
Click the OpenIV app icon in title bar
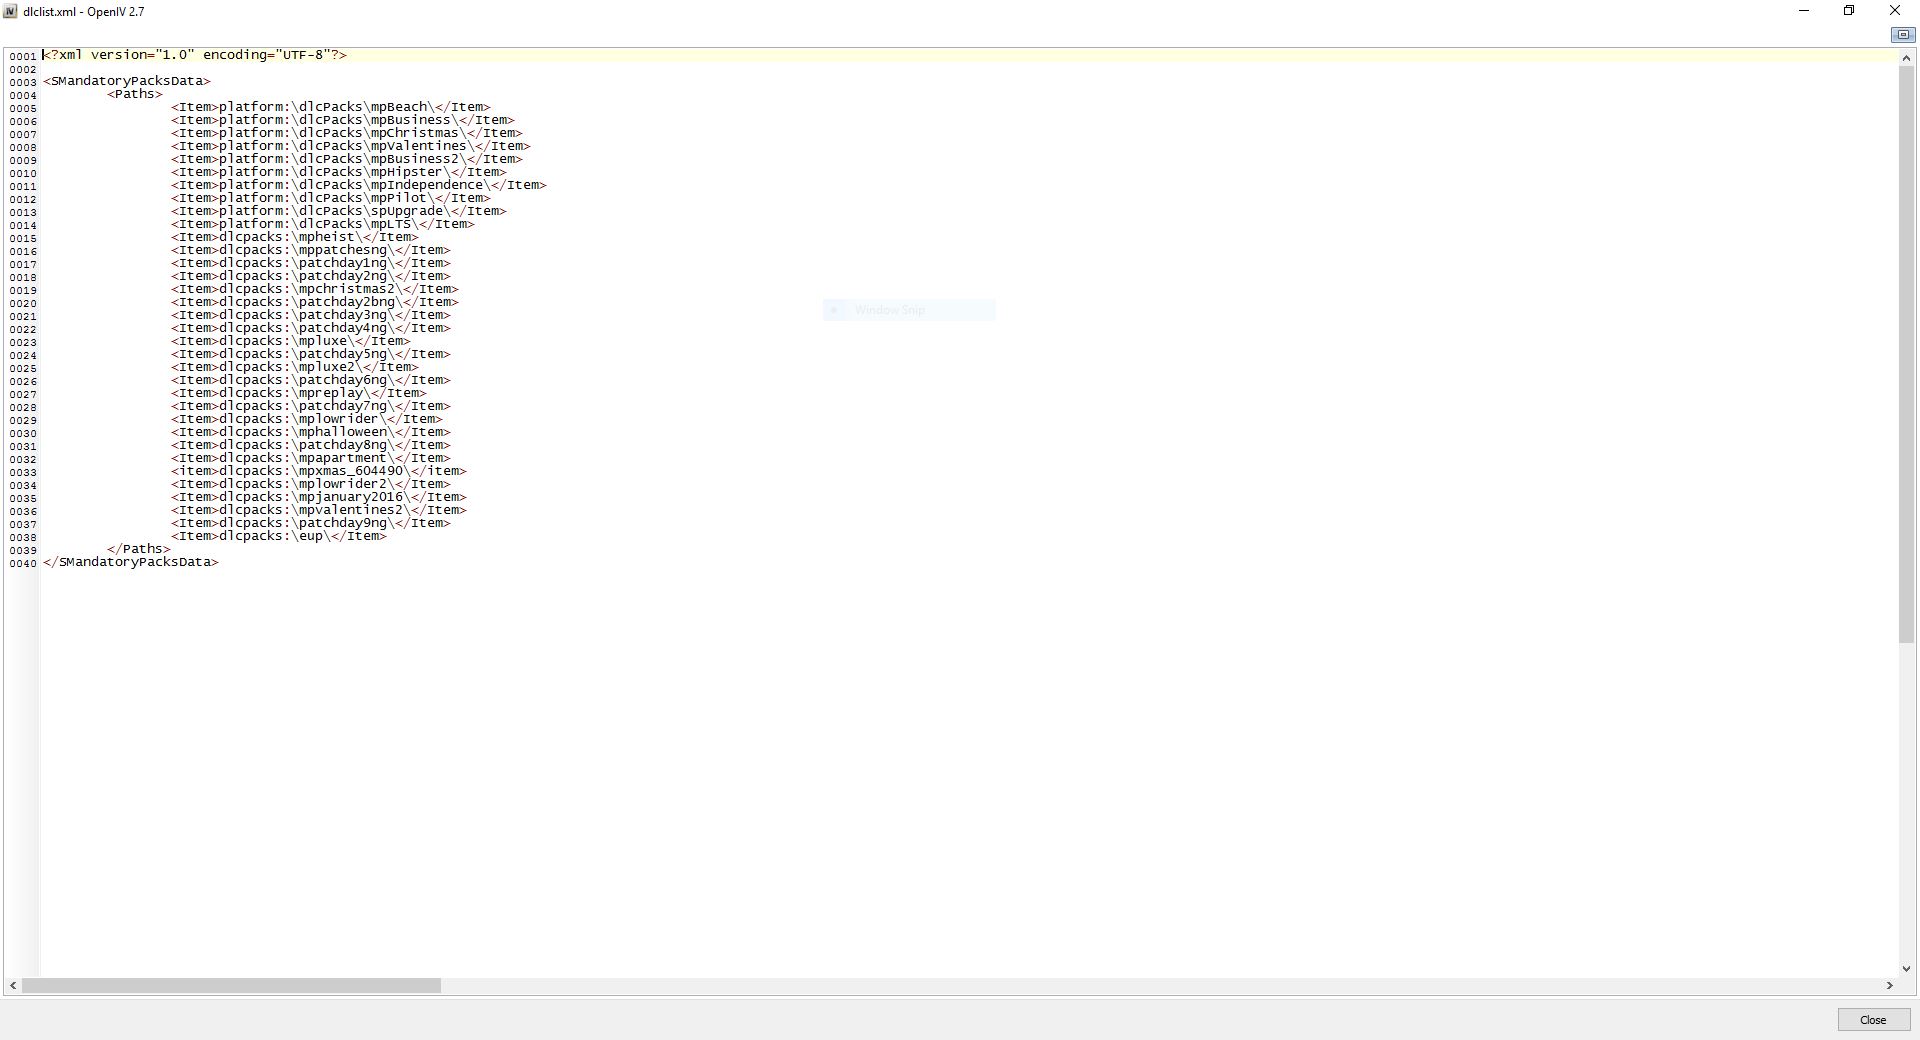point(10,11)
